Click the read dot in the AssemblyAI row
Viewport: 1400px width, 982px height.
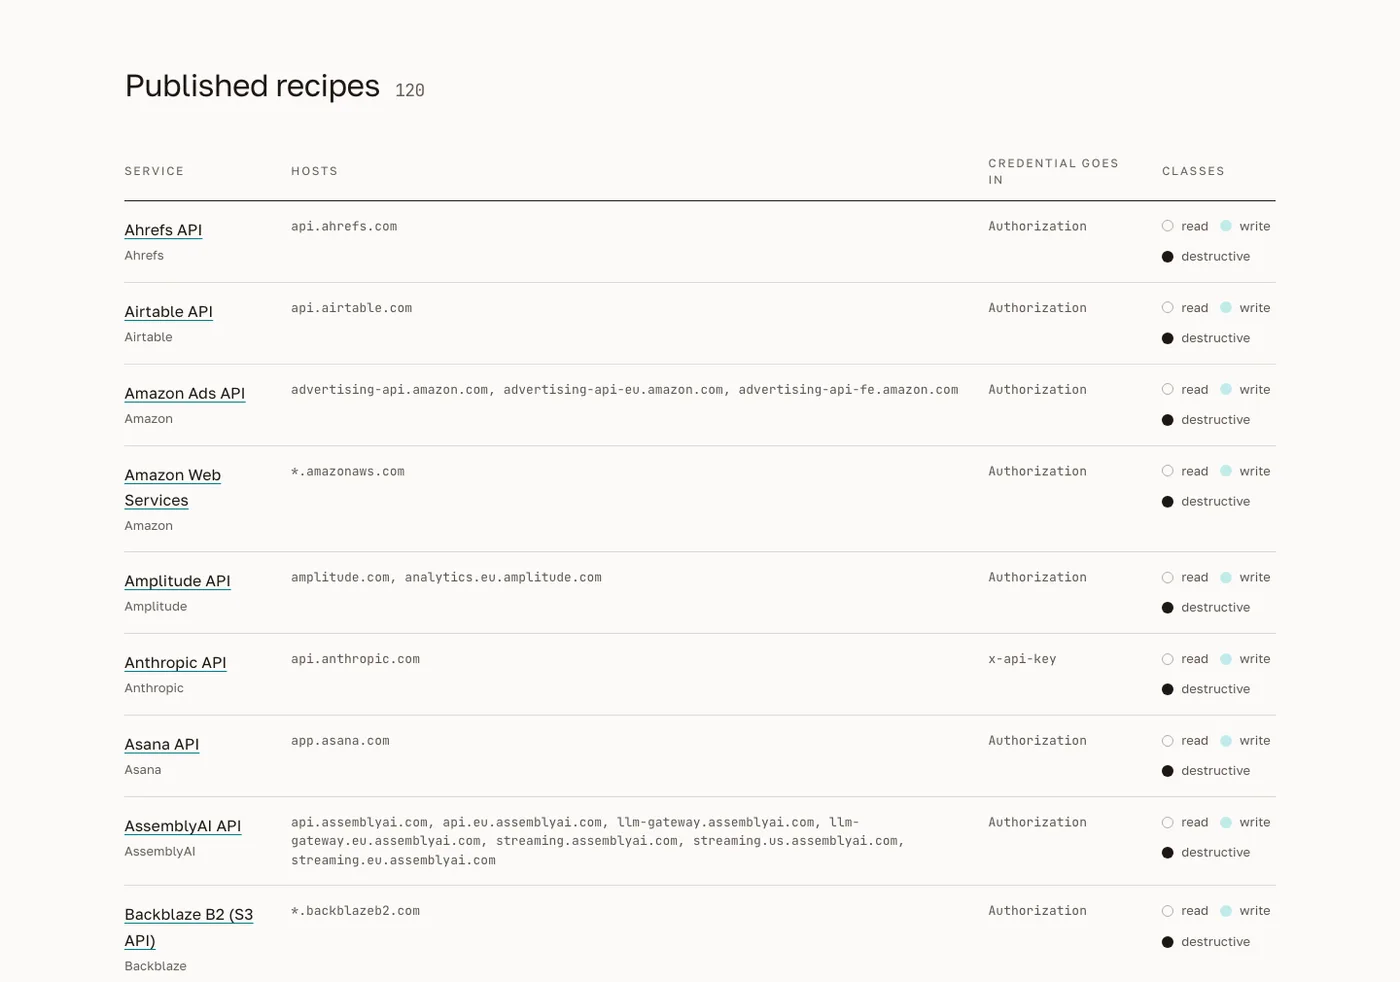[1167, 823]
